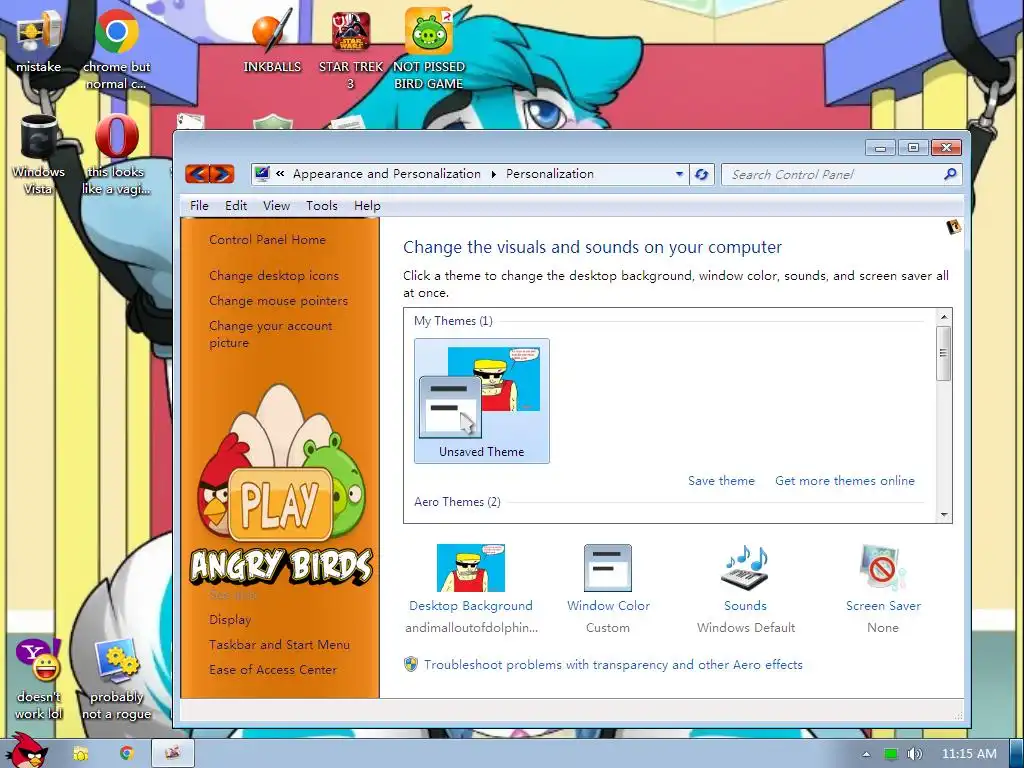
Task: Select NOT PISSED BIRD GAME icon
Action: pyautogui.click(x=428, y=49)
